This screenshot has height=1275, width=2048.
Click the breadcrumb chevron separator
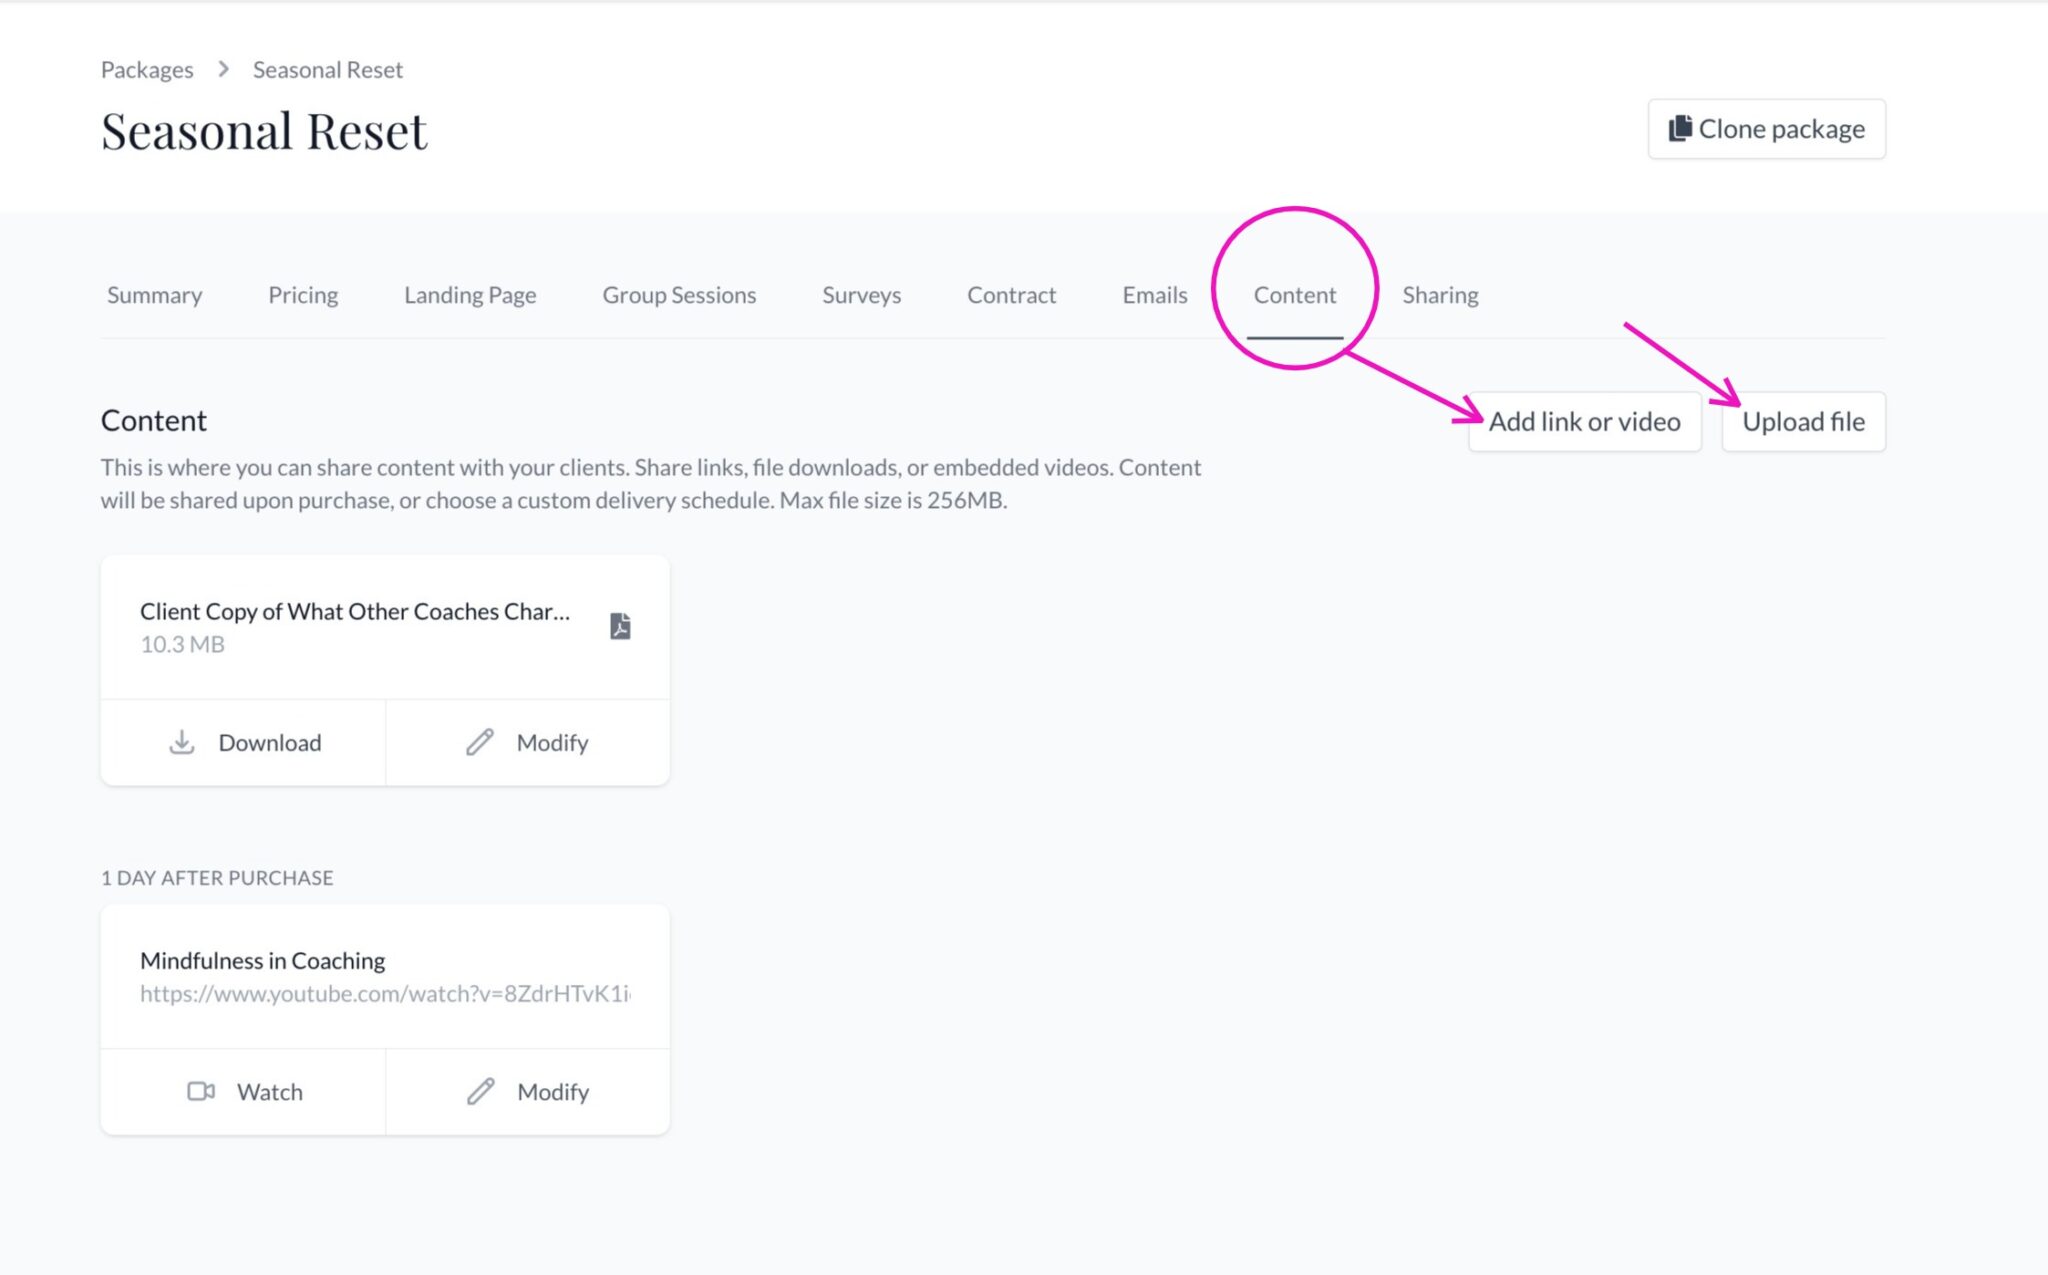click(x=224, y=69)
